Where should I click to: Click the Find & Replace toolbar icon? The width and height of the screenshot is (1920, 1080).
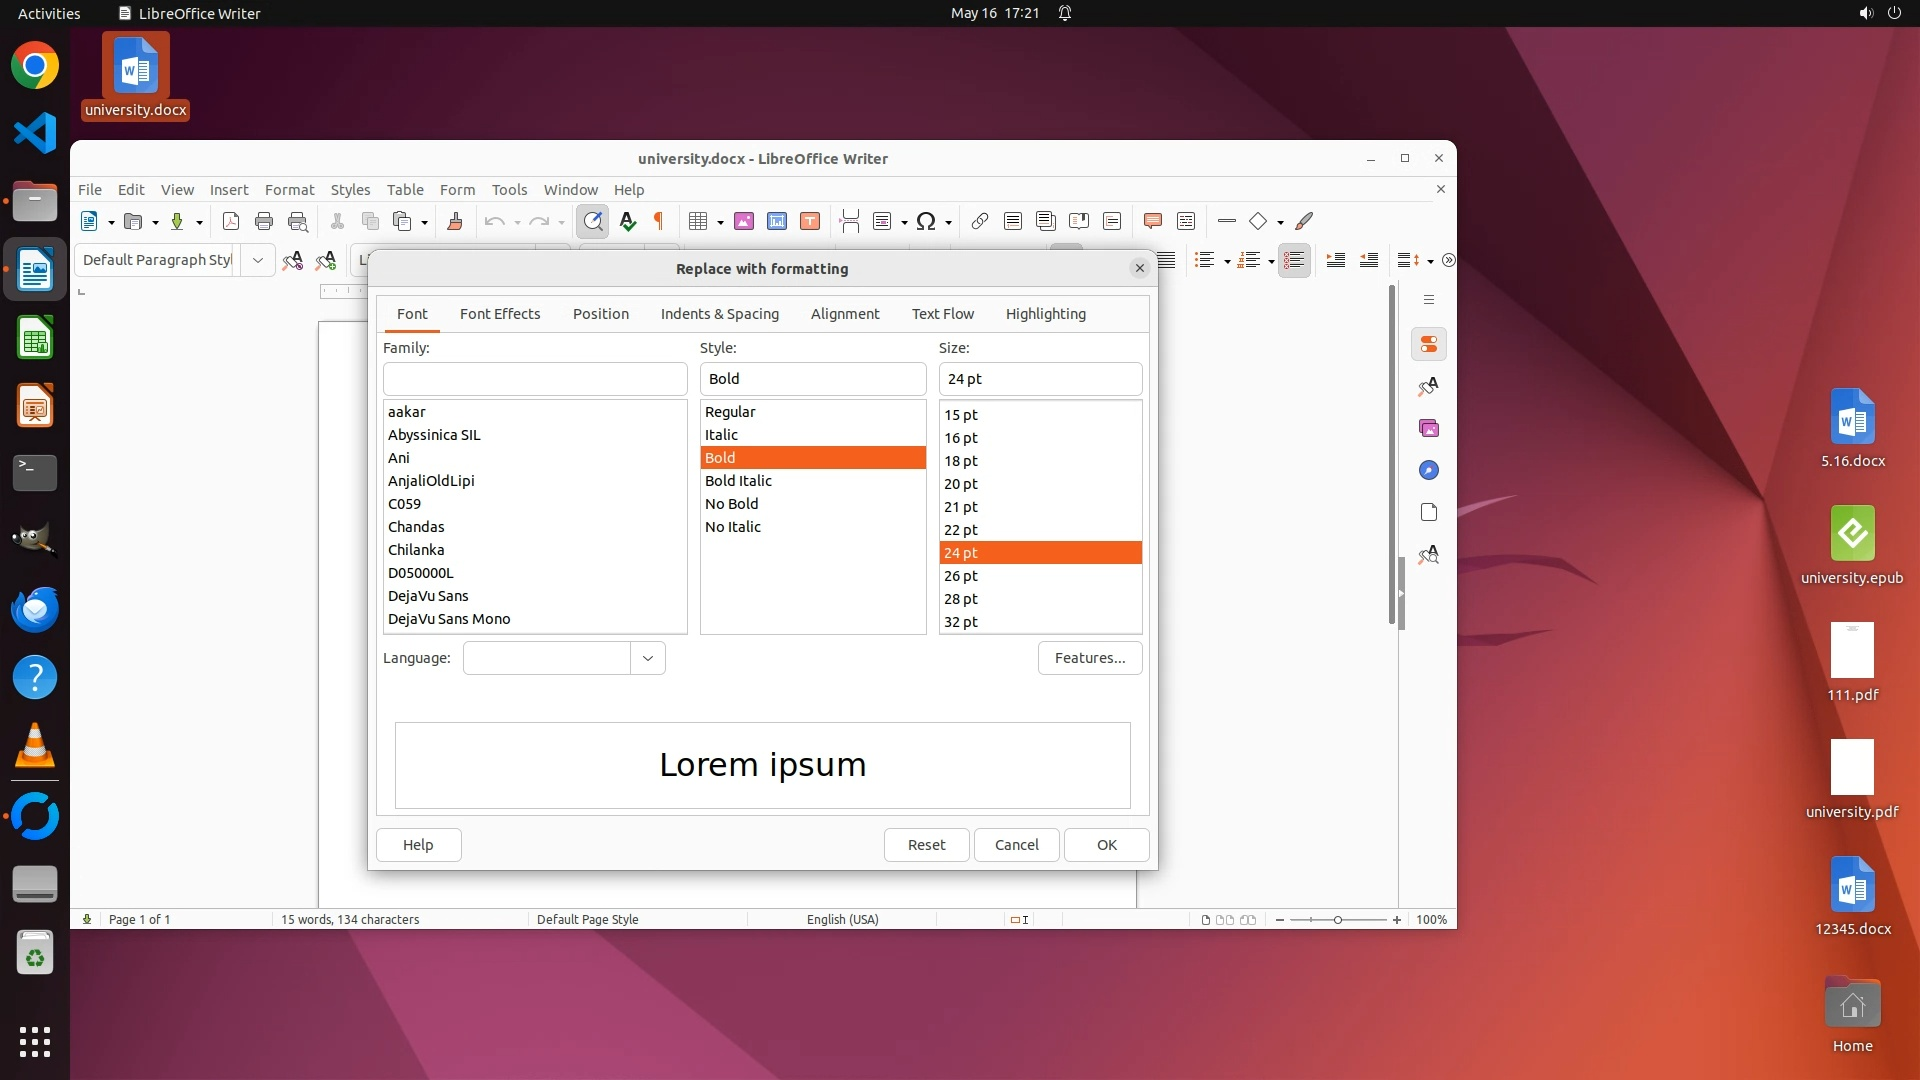tap(593, 222)
